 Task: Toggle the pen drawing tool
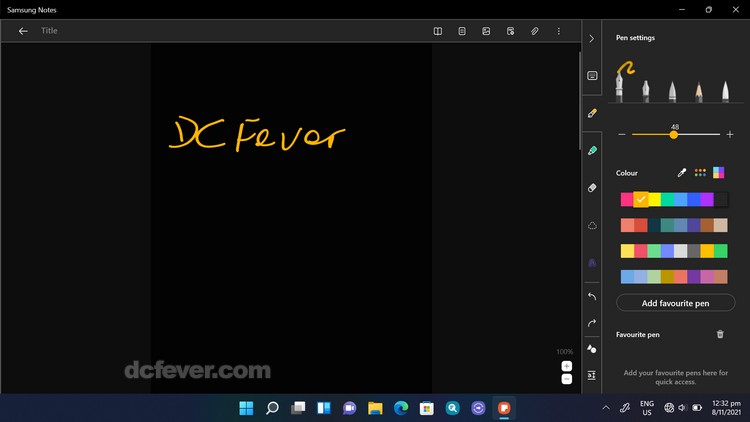coord(592,114)
